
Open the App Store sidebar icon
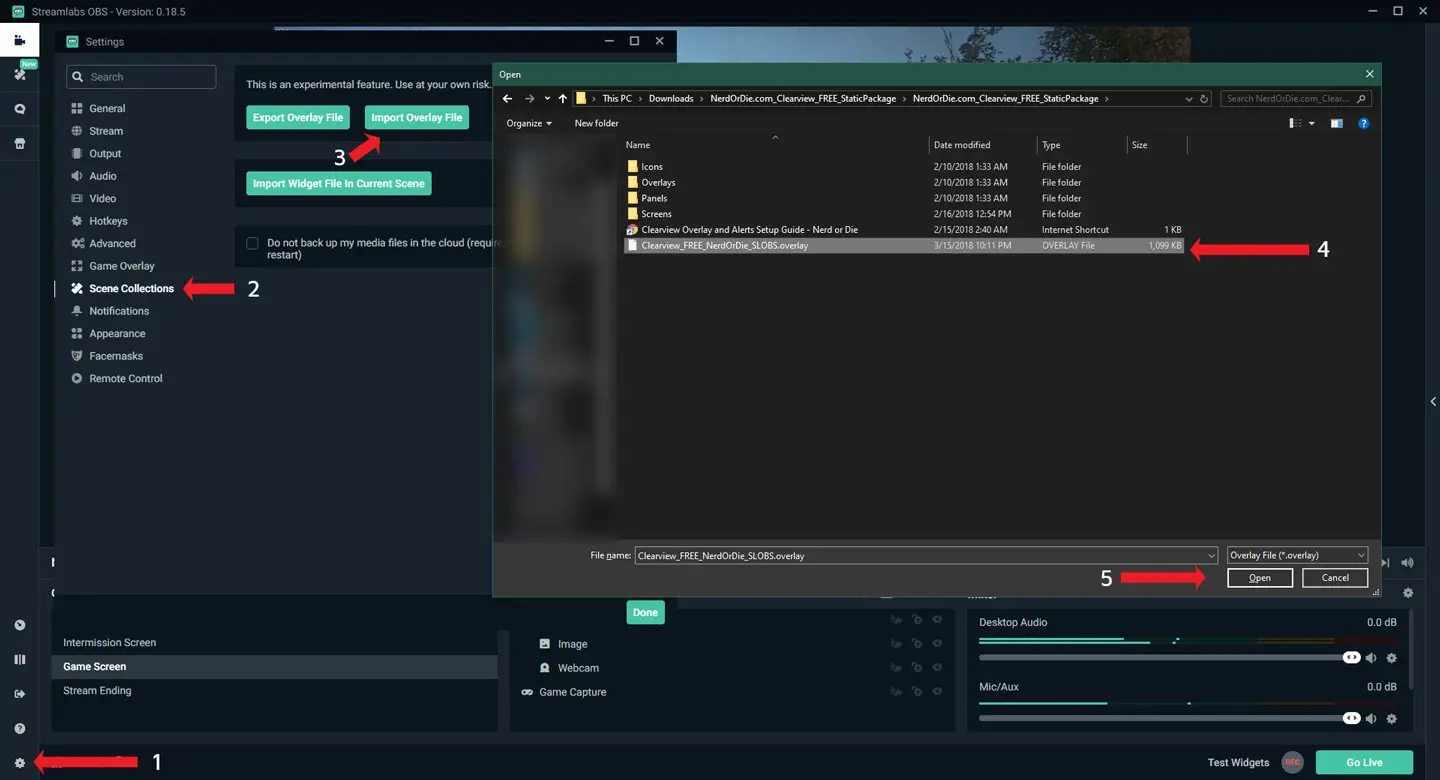pyautogui.click(x=19, y=143)
